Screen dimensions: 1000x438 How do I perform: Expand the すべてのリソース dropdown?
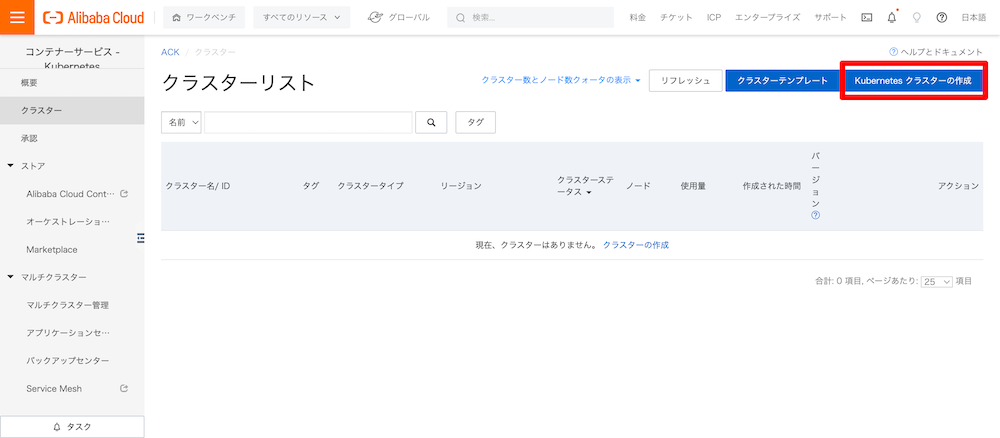tap(301, 17)
